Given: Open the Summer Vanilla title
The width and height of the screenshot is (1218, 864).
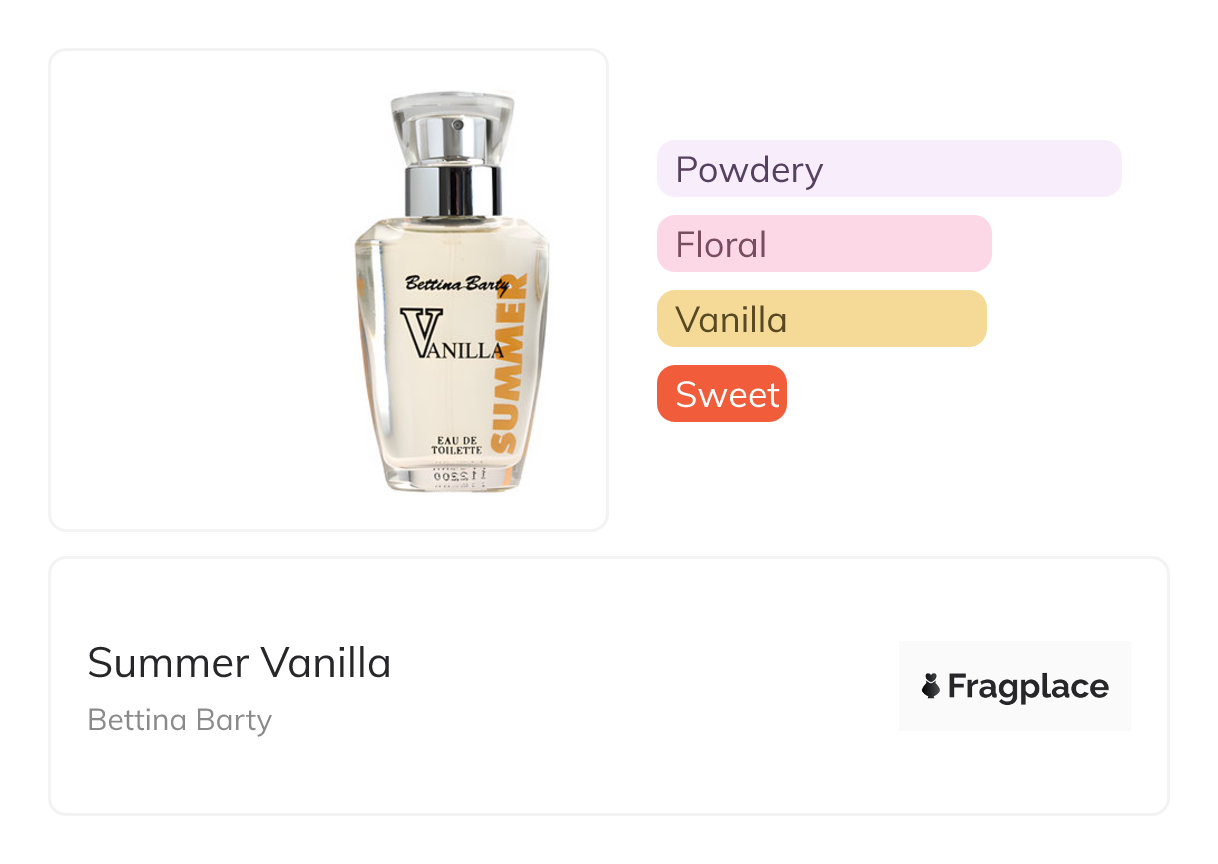Looking at the screenshot, I should click(x=239, y=663).
